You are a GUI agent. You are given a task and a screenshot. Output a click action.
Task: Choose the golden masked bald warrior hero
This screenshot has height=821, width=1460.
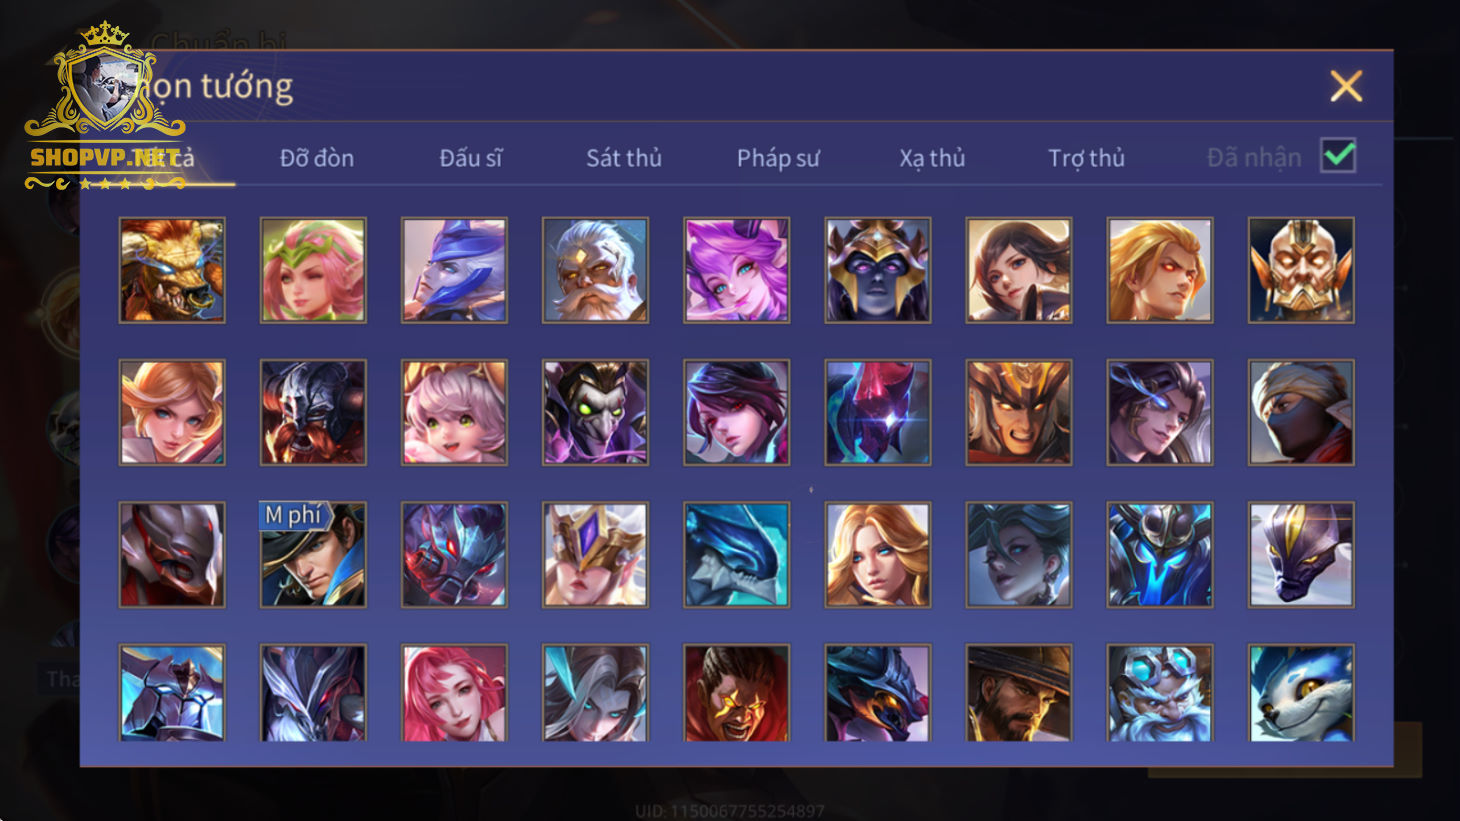tap(1301, 270)
